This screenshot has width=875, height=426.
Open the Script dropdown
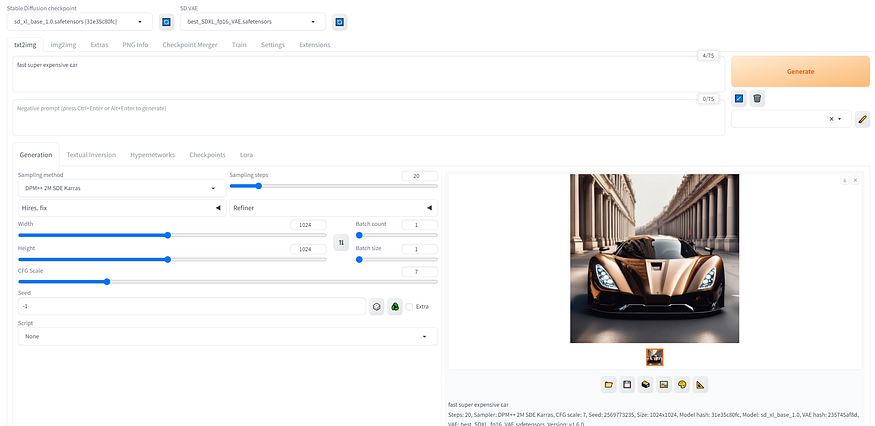coord(228,337)
